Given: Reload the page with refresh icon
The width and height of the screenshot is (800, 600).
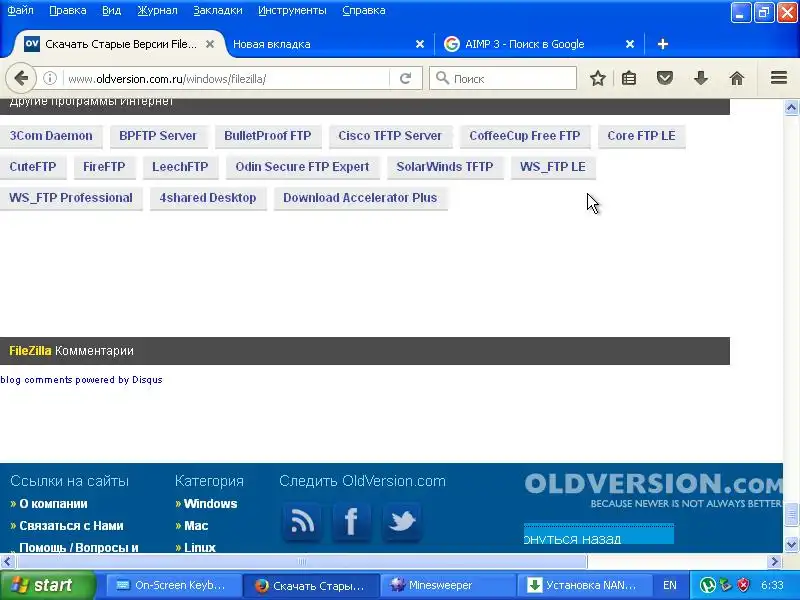Looking at the screenshot, I should pyautogui.click(x=406, y=79).
